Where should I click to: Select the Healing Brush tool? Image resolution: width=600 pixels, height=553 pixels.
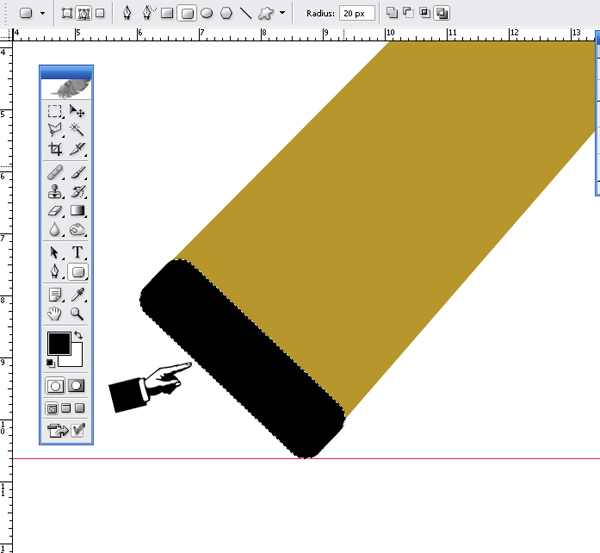click(x=55, y=172)
